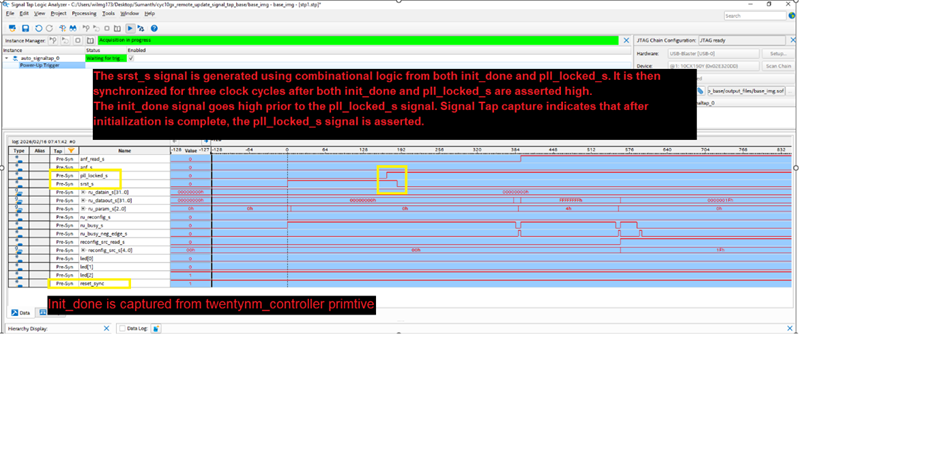
Task: Open the Edit menu
Action: click(24, 13)
